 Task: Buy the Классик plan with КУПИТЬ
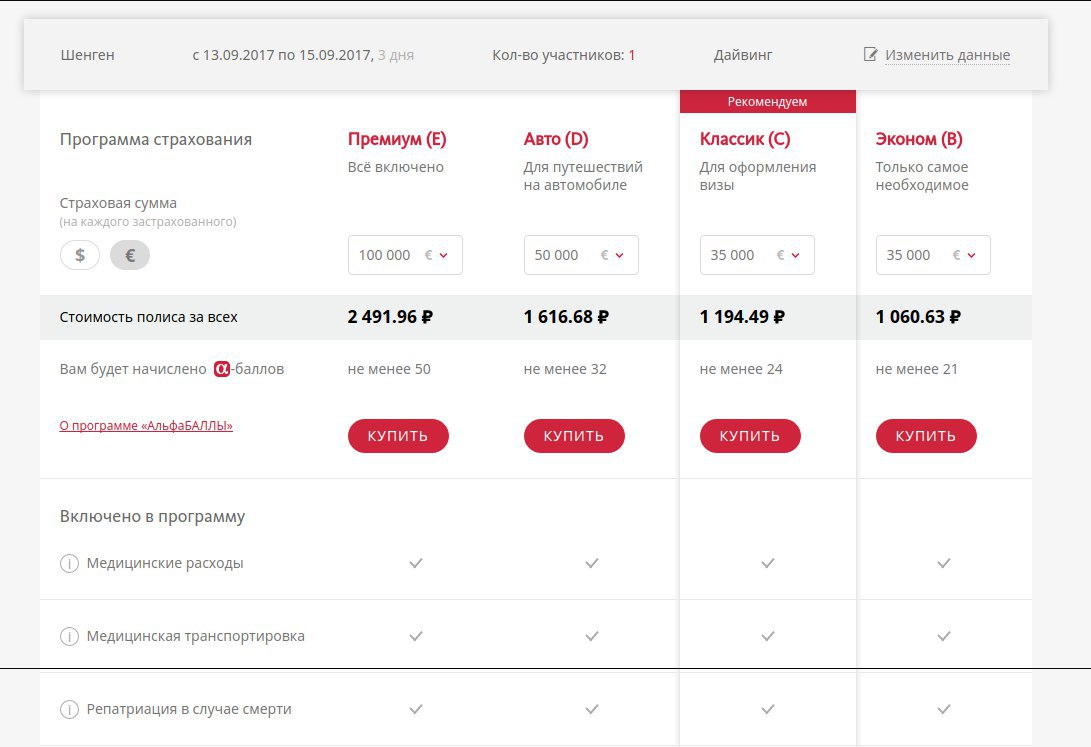750,436
